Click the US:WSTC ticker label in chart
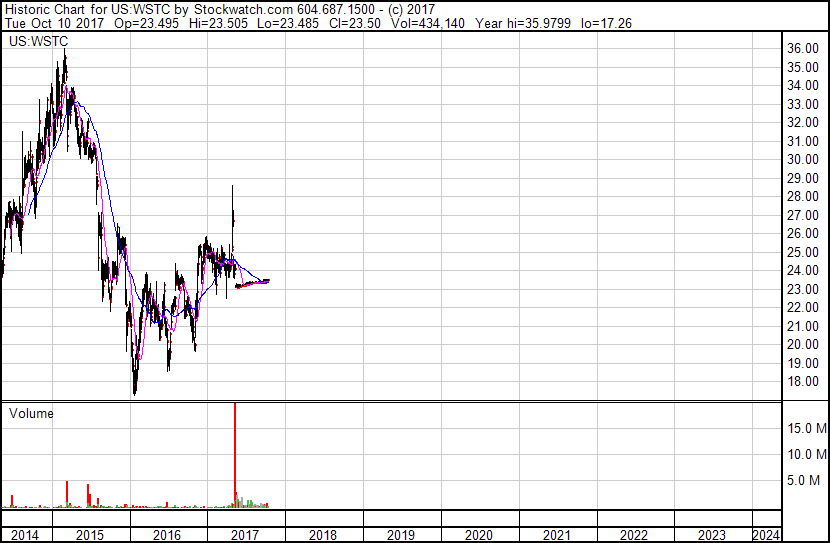This screenshot has height=543, width=830. point(39,41)
